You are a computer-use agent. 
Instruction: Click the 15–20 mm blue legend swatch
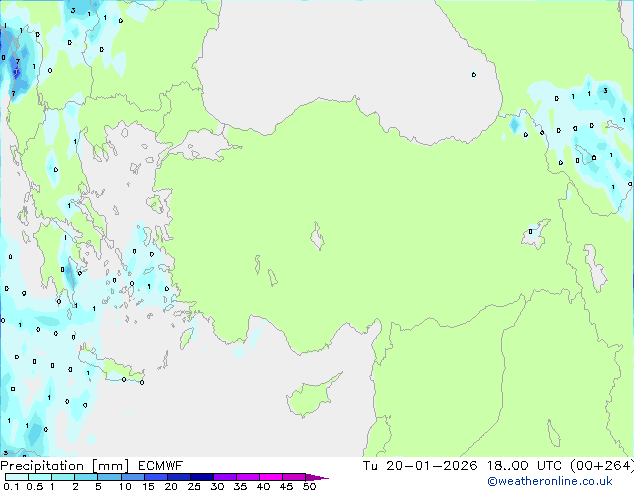155,477
